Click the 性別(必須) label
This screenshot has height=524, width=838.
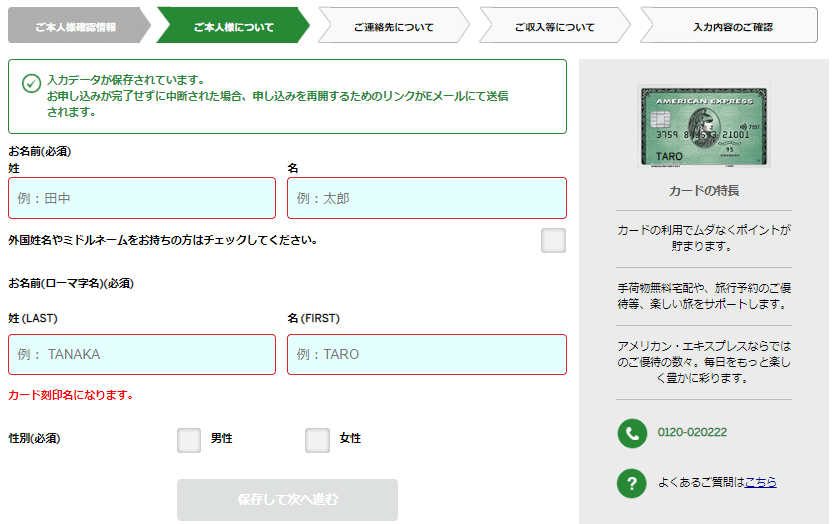[34, 438]
